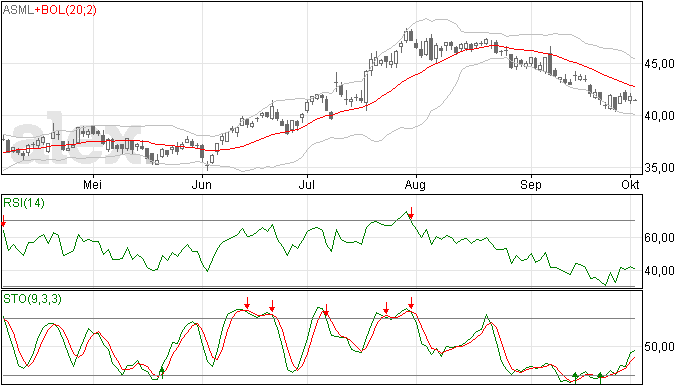Click the 45,00 price axis value

[659, 64]
